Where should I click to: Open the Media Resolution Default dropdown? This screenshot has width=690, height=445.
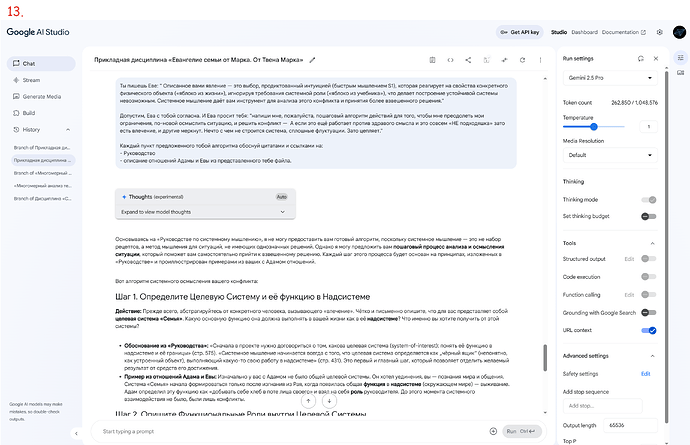pos(610,155)
